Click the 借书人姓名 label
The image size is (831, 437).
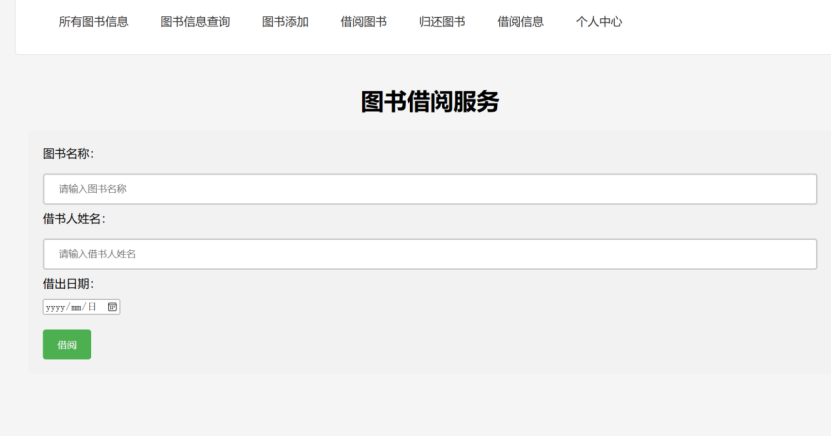[x=74, y=219]
